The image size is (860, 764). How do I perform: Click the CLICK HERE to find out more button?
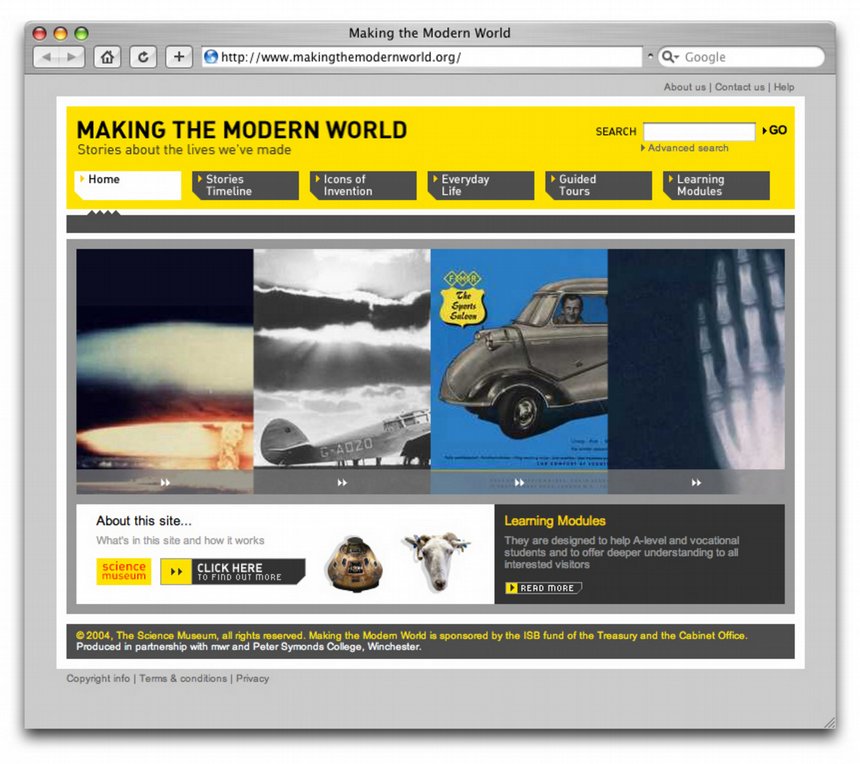233,571
